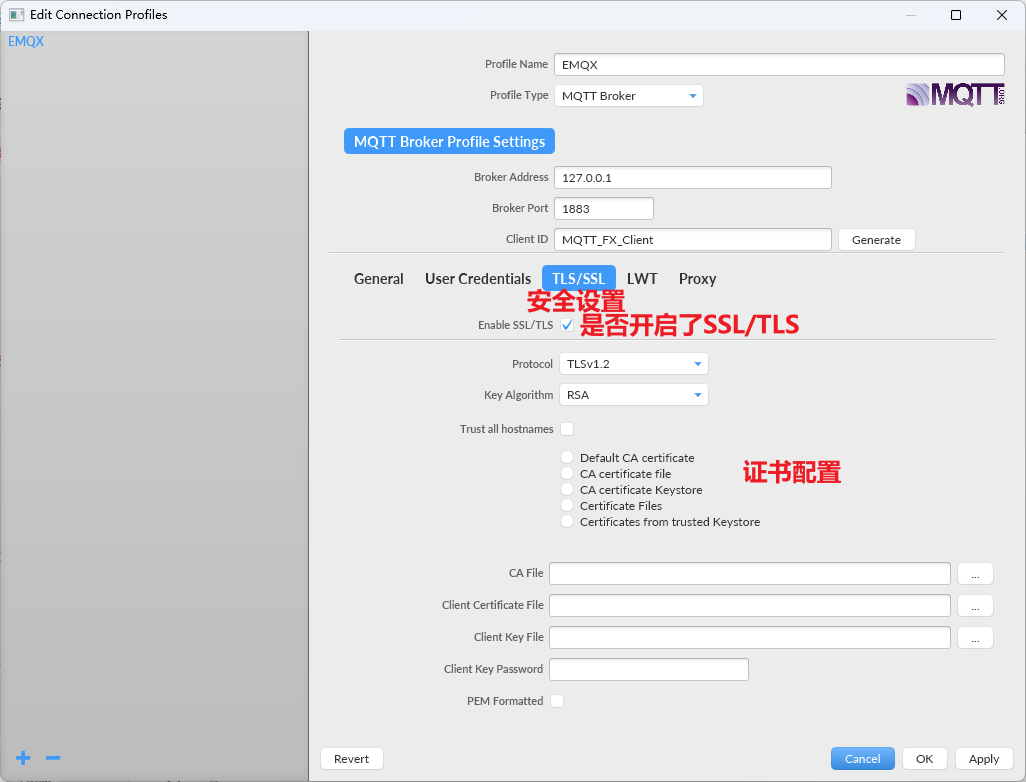Edit the Broker Port field
Viewport: 1026px width, 782px height.
point(604,209)
